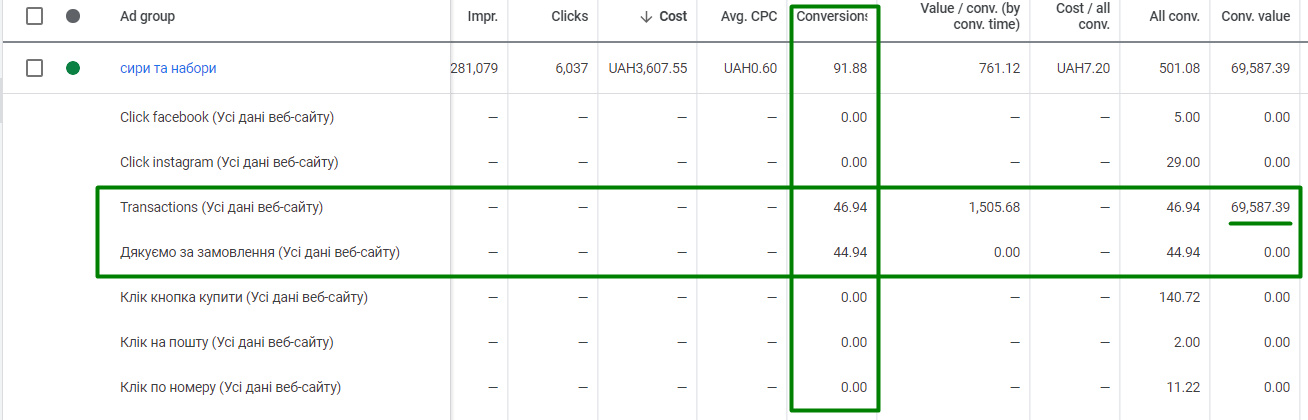Sort by the Ad group column header

pyautogui.click(x=147, y=17)
